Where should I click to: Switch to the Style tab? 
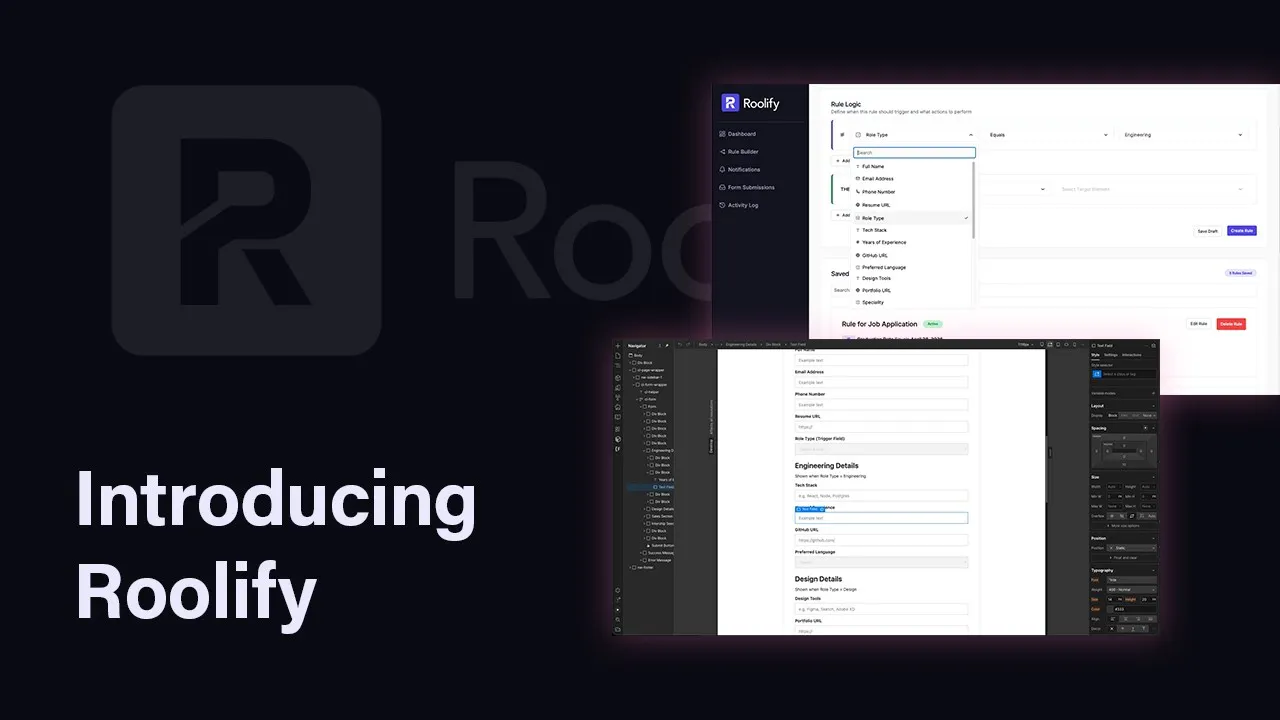tap(1095, 355)
